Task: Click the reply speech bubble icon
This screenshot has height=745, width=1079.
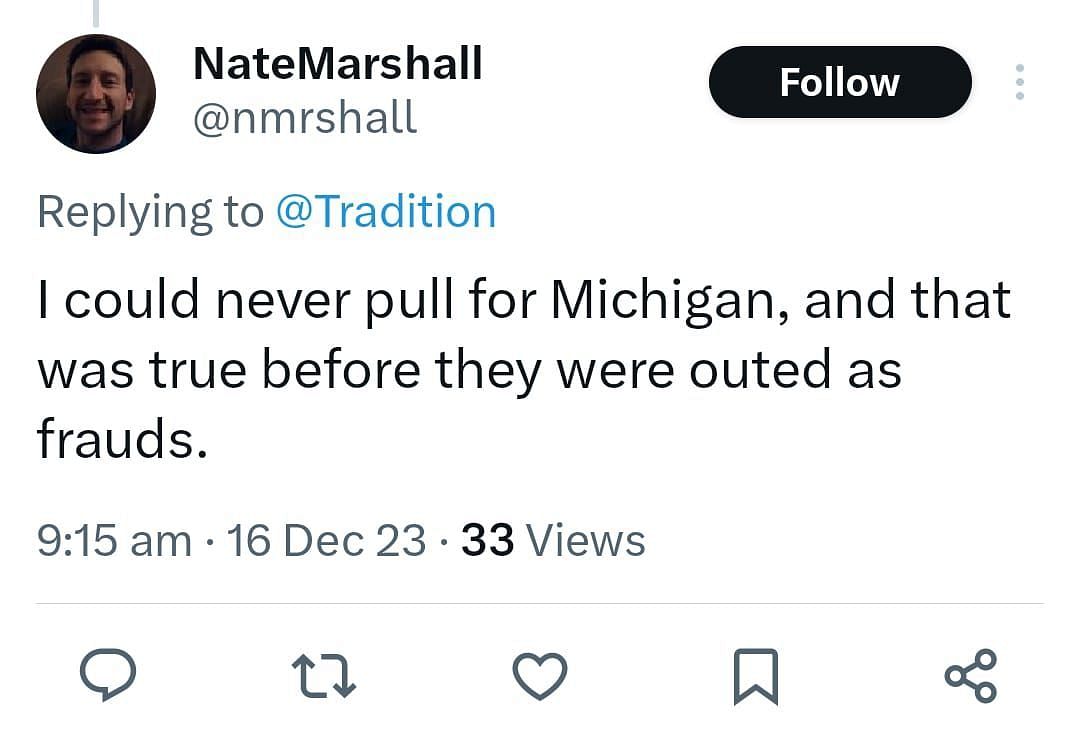Action: [108, 676]
